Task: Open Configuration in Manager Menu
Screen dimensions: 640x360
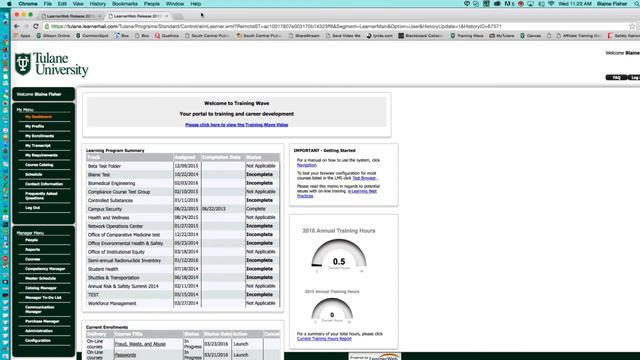Action: [x=38, y=340]
